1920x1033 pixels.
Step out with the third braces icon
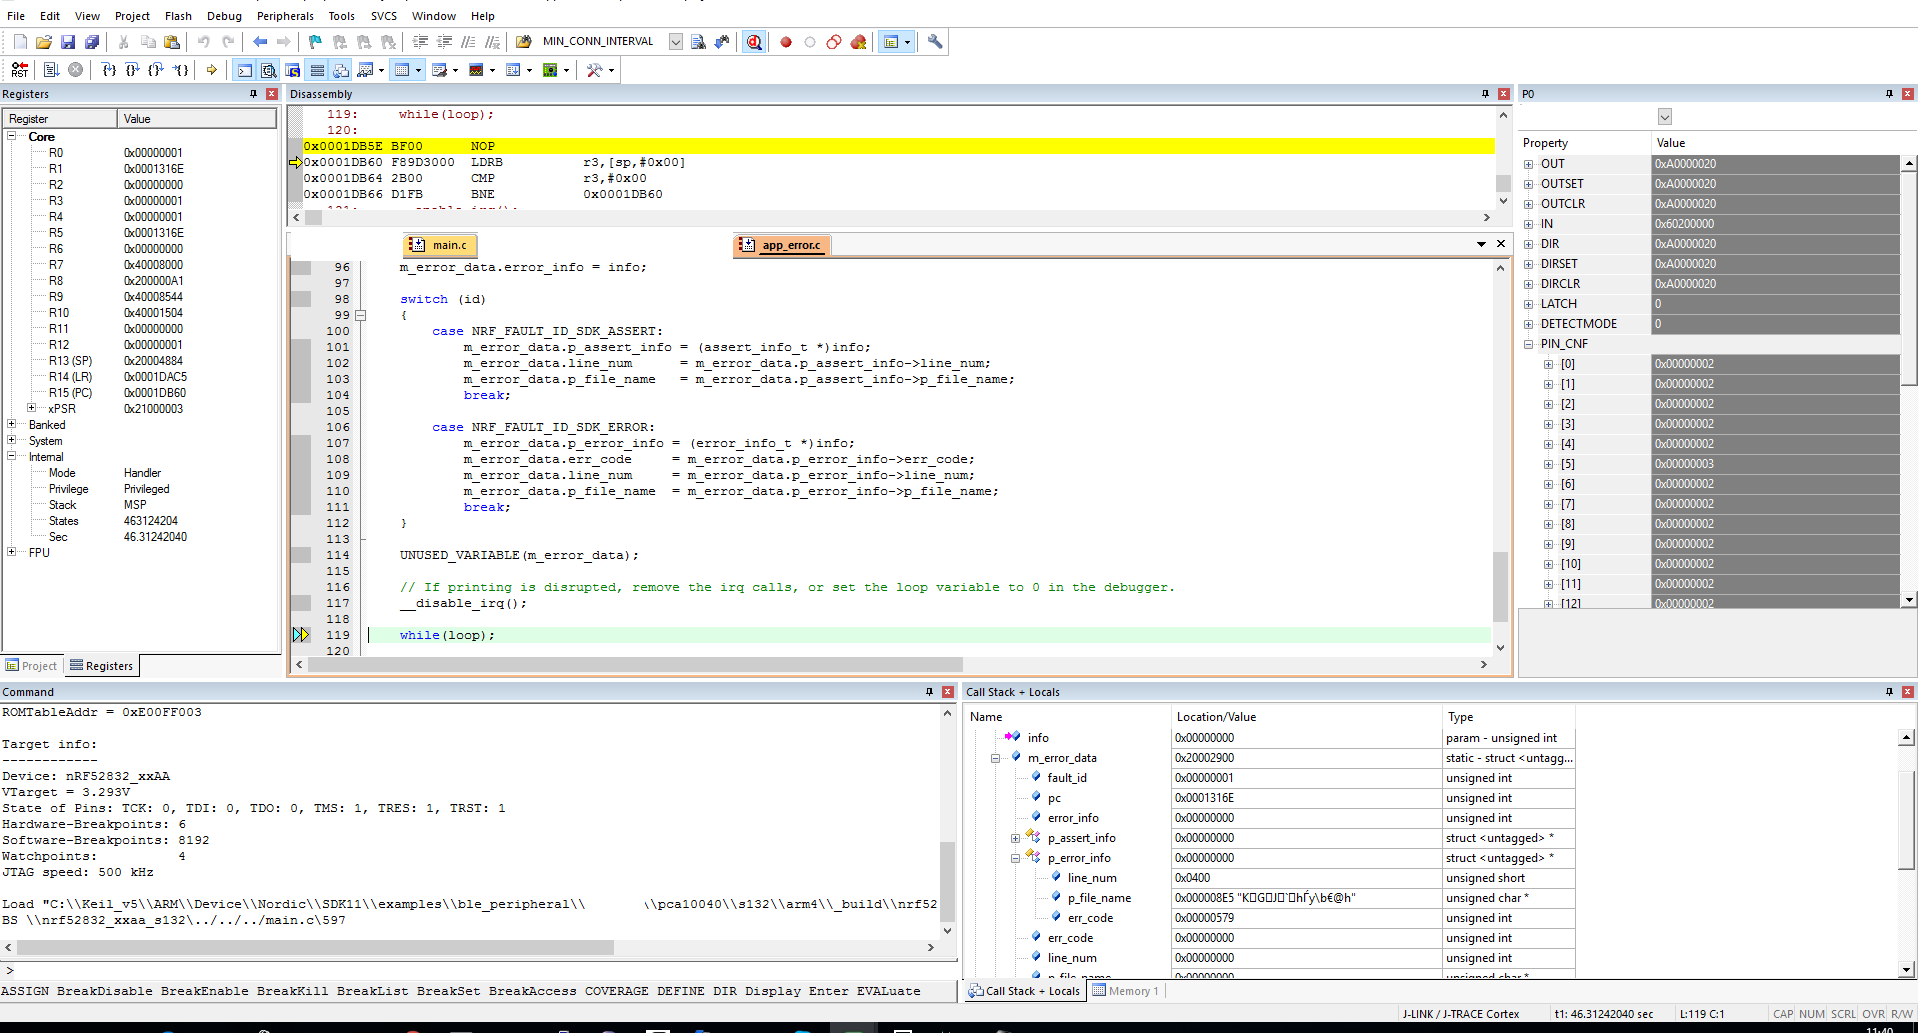click(156, 70)
